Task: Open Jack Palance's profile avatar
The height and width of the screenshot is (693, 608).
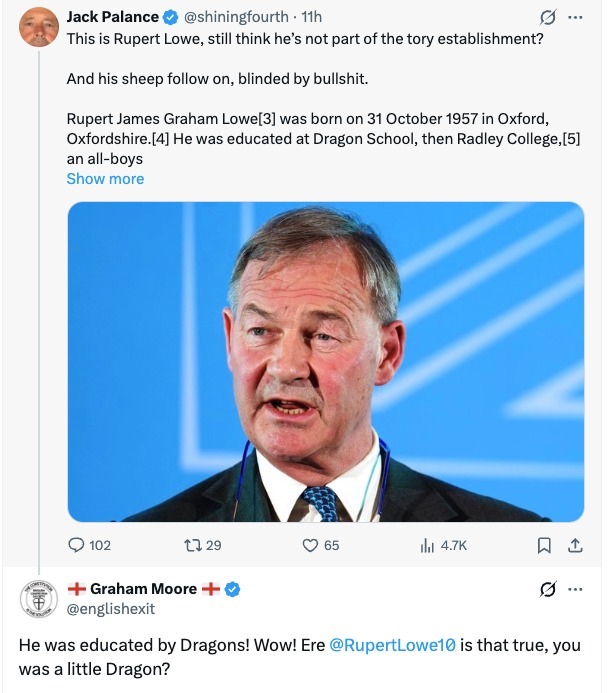Action: pos(38,27)
